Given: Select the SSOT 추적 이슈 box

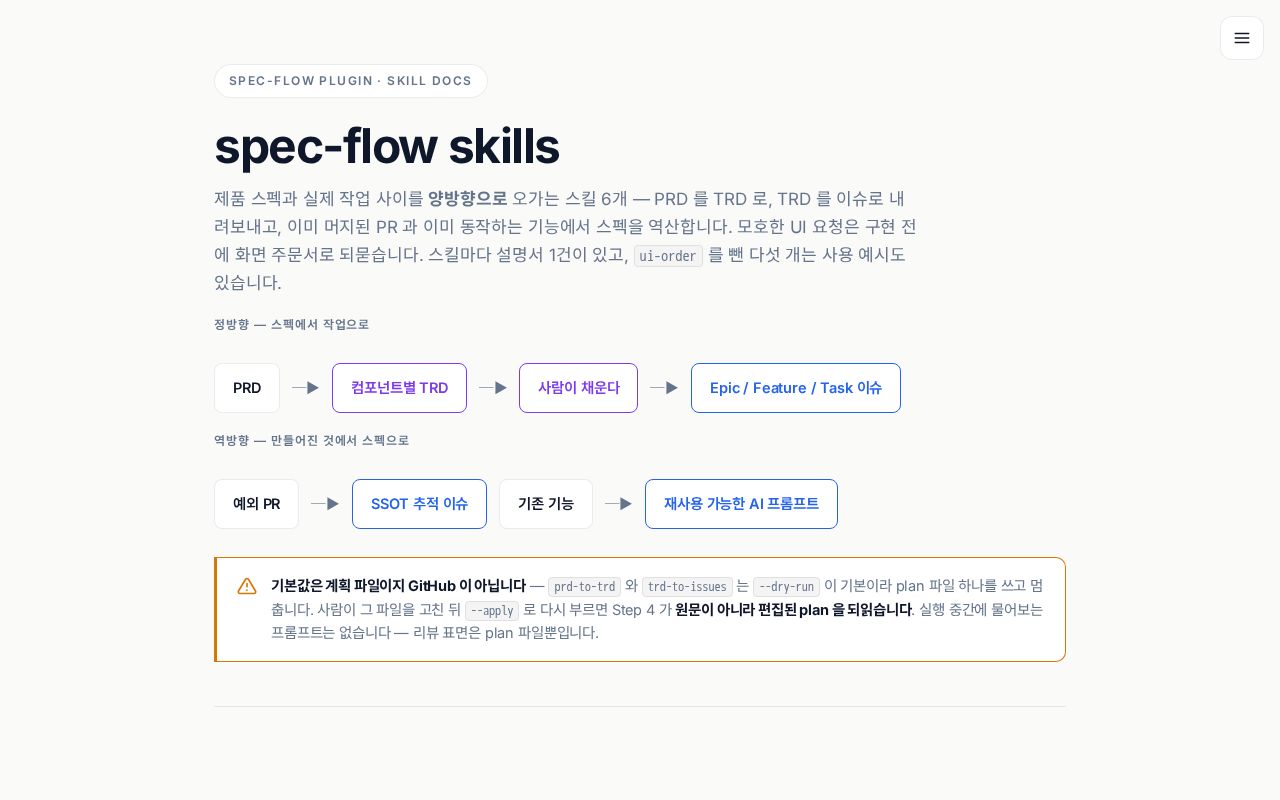Looking at the screenshot, I should point(419,504).
